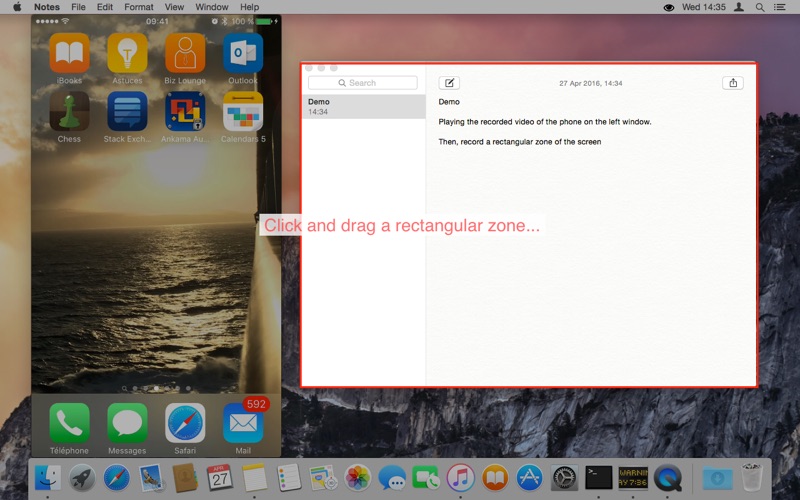Open Spotlight search in the menu bar
This screenshot has width=800, height=500.
coord(760,7)
